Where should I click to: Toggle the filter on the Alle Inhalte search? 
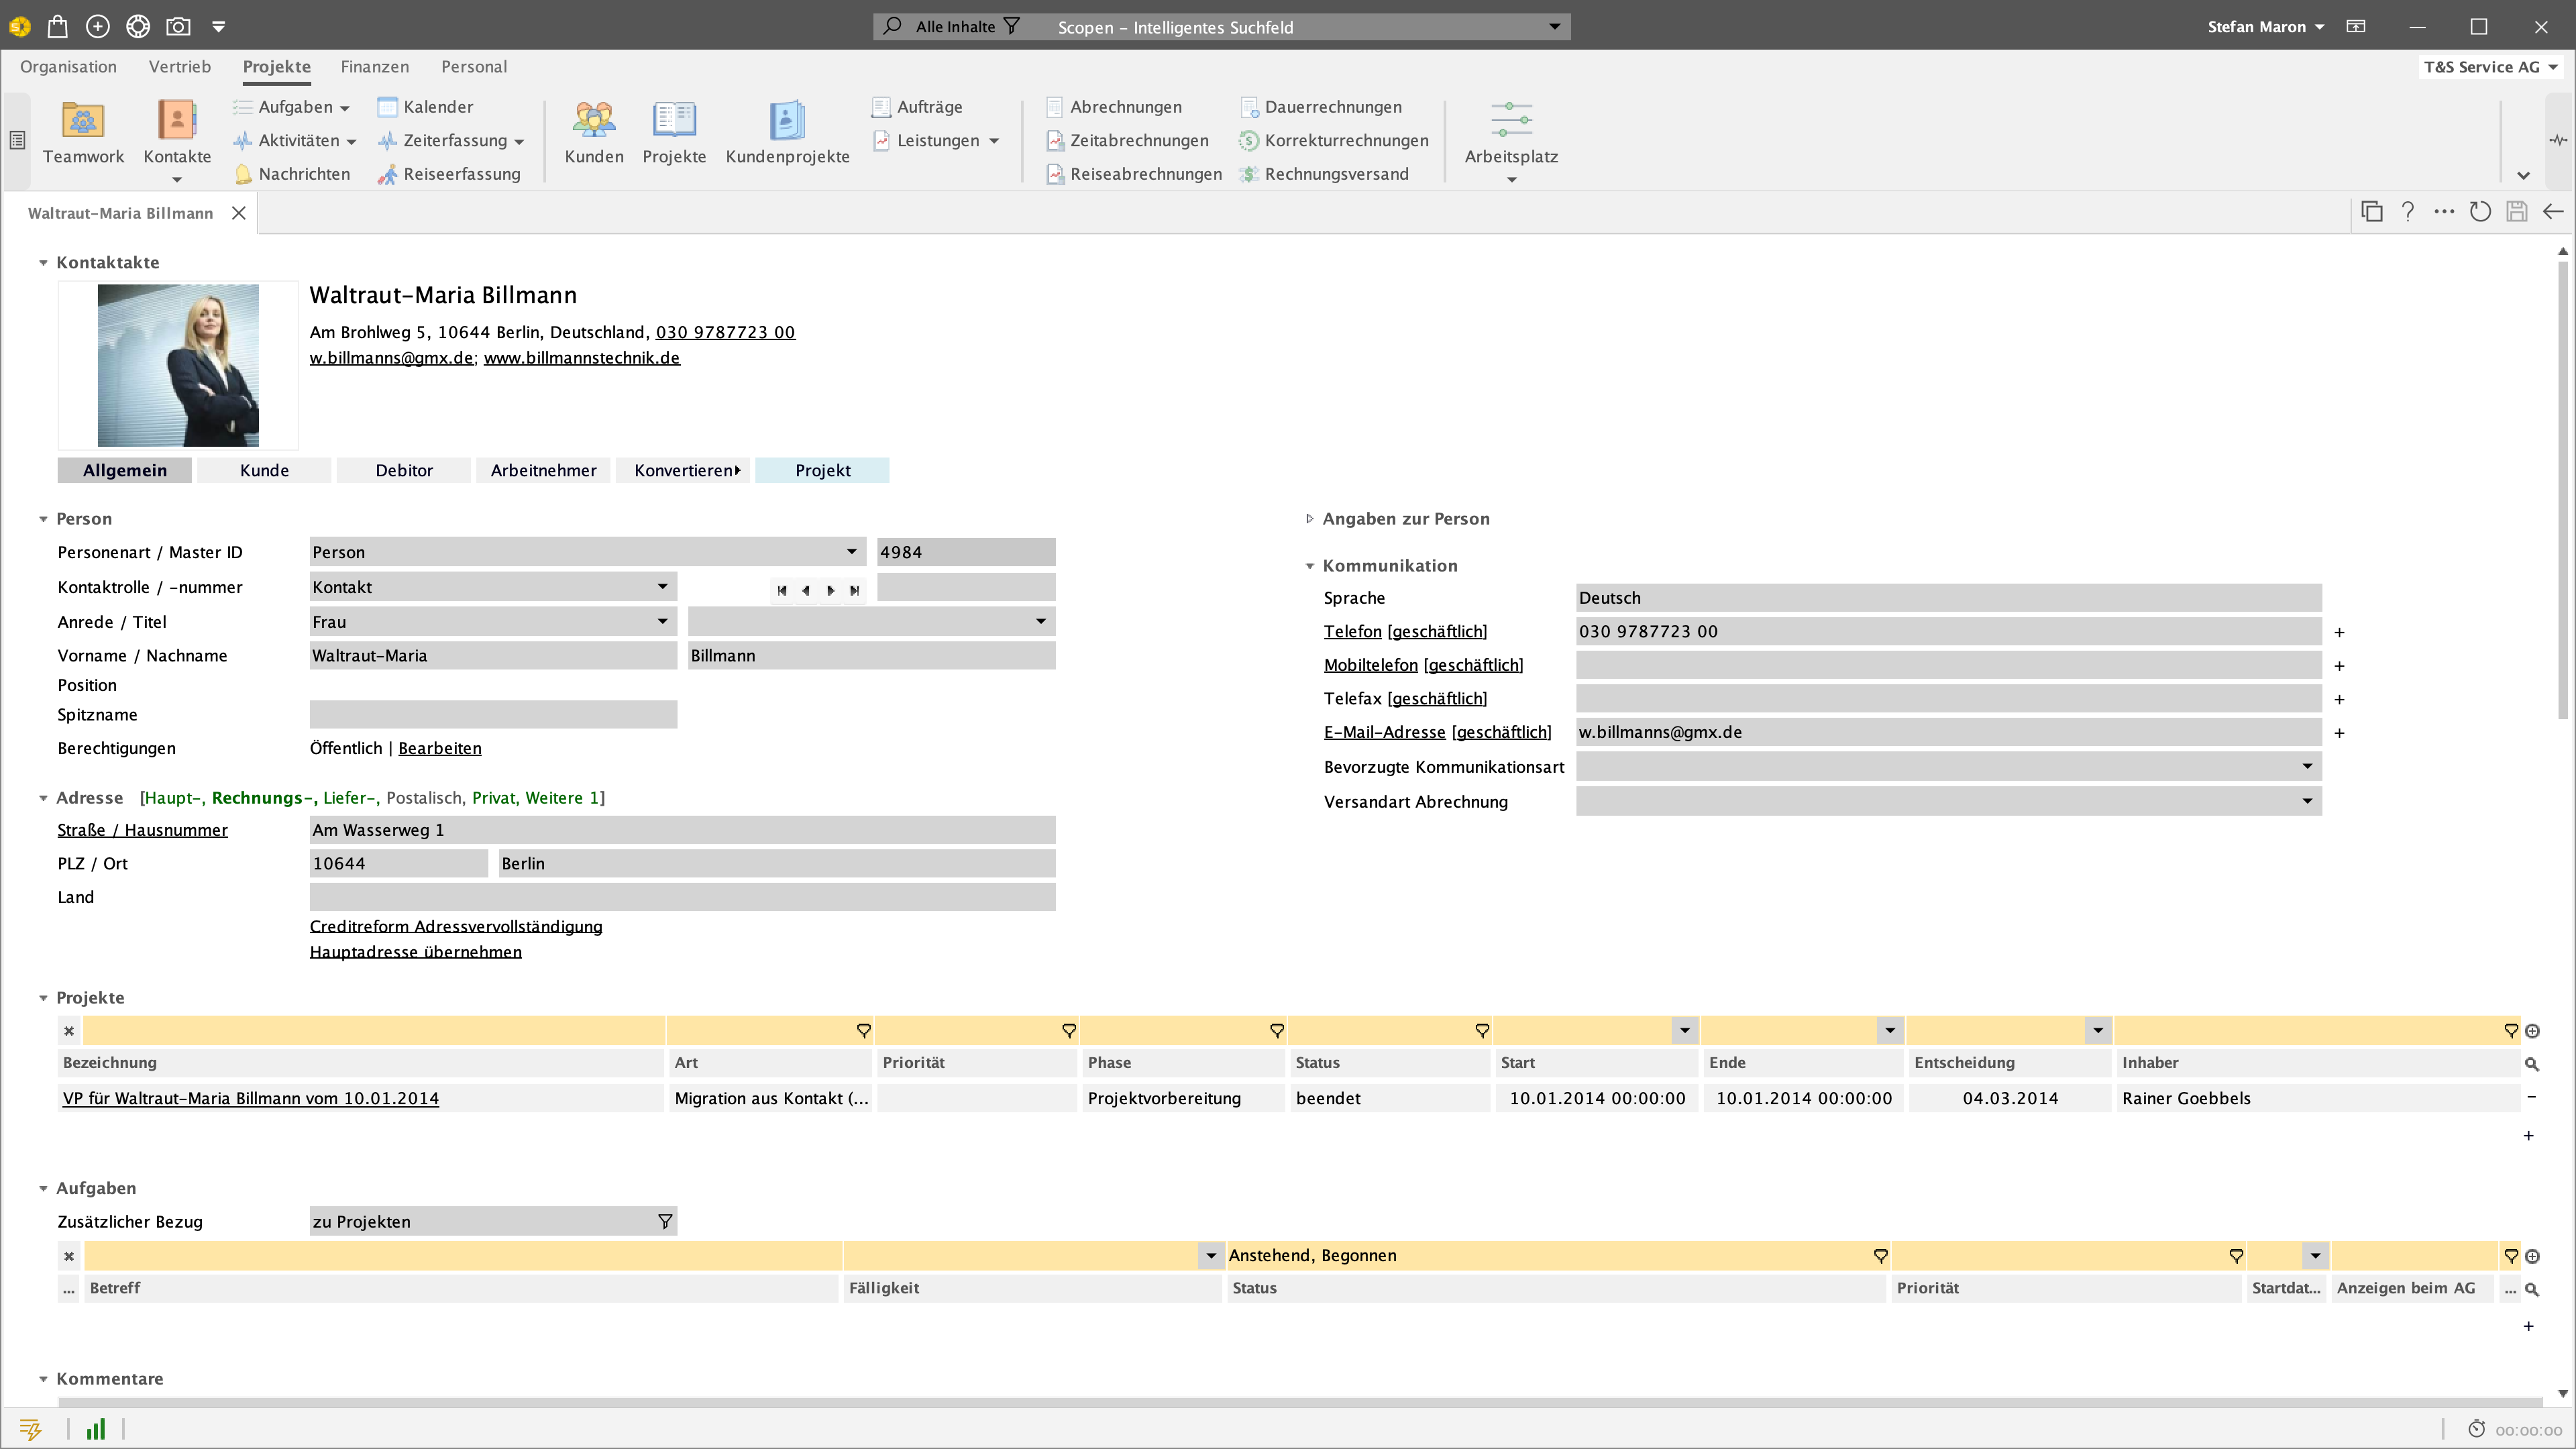[1013, 26]
